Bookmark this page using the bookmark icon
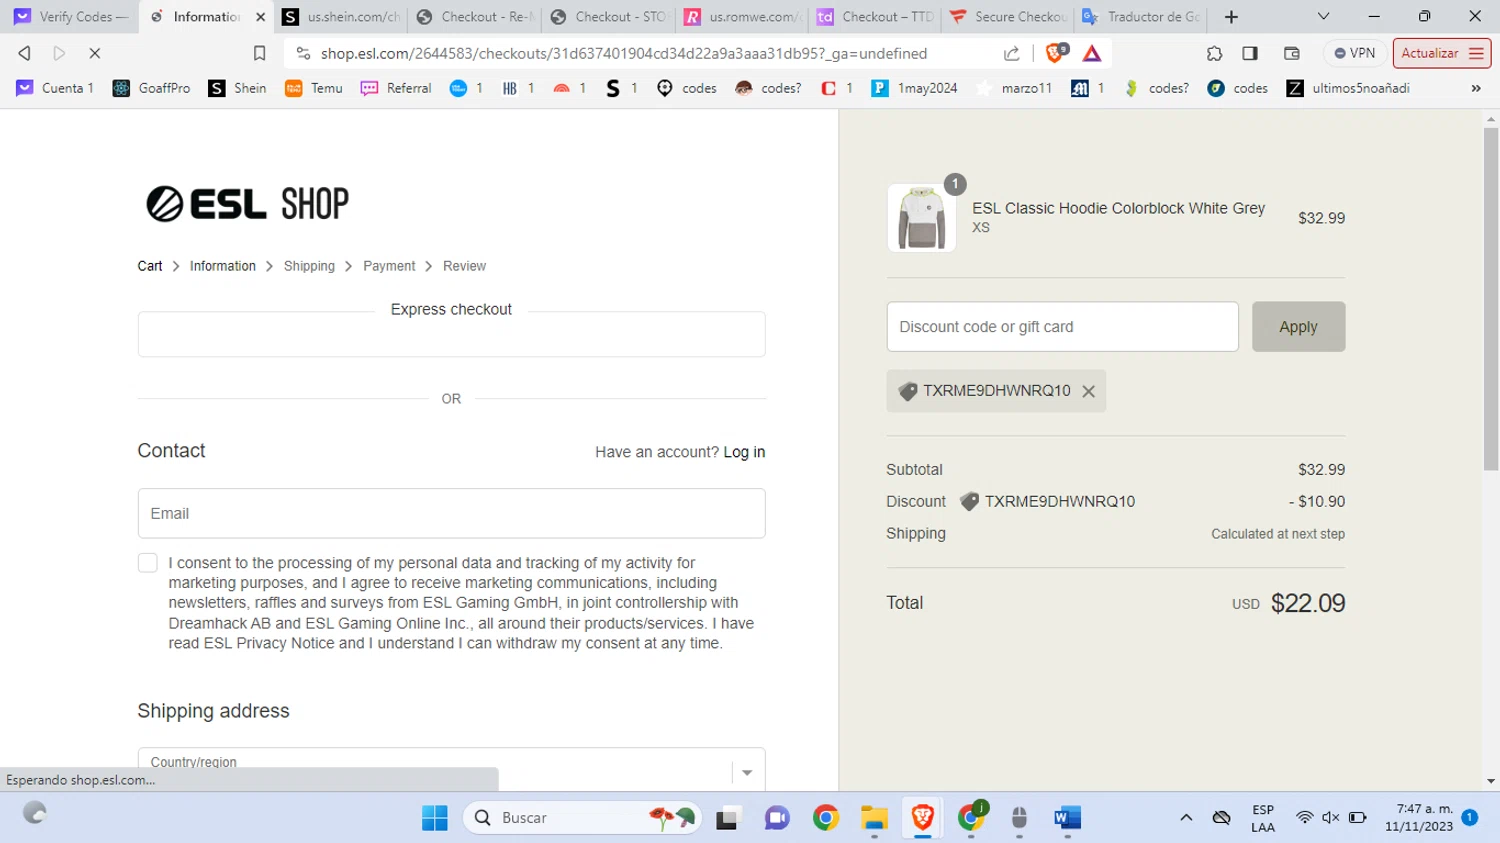The height and width of the screenshot is (843, 1500). 259,53
